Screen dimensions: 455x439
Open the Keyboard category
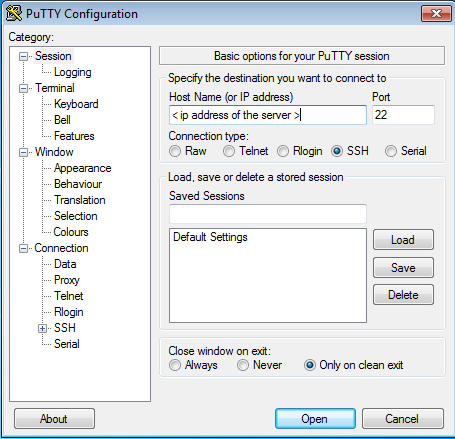point(76,104)
